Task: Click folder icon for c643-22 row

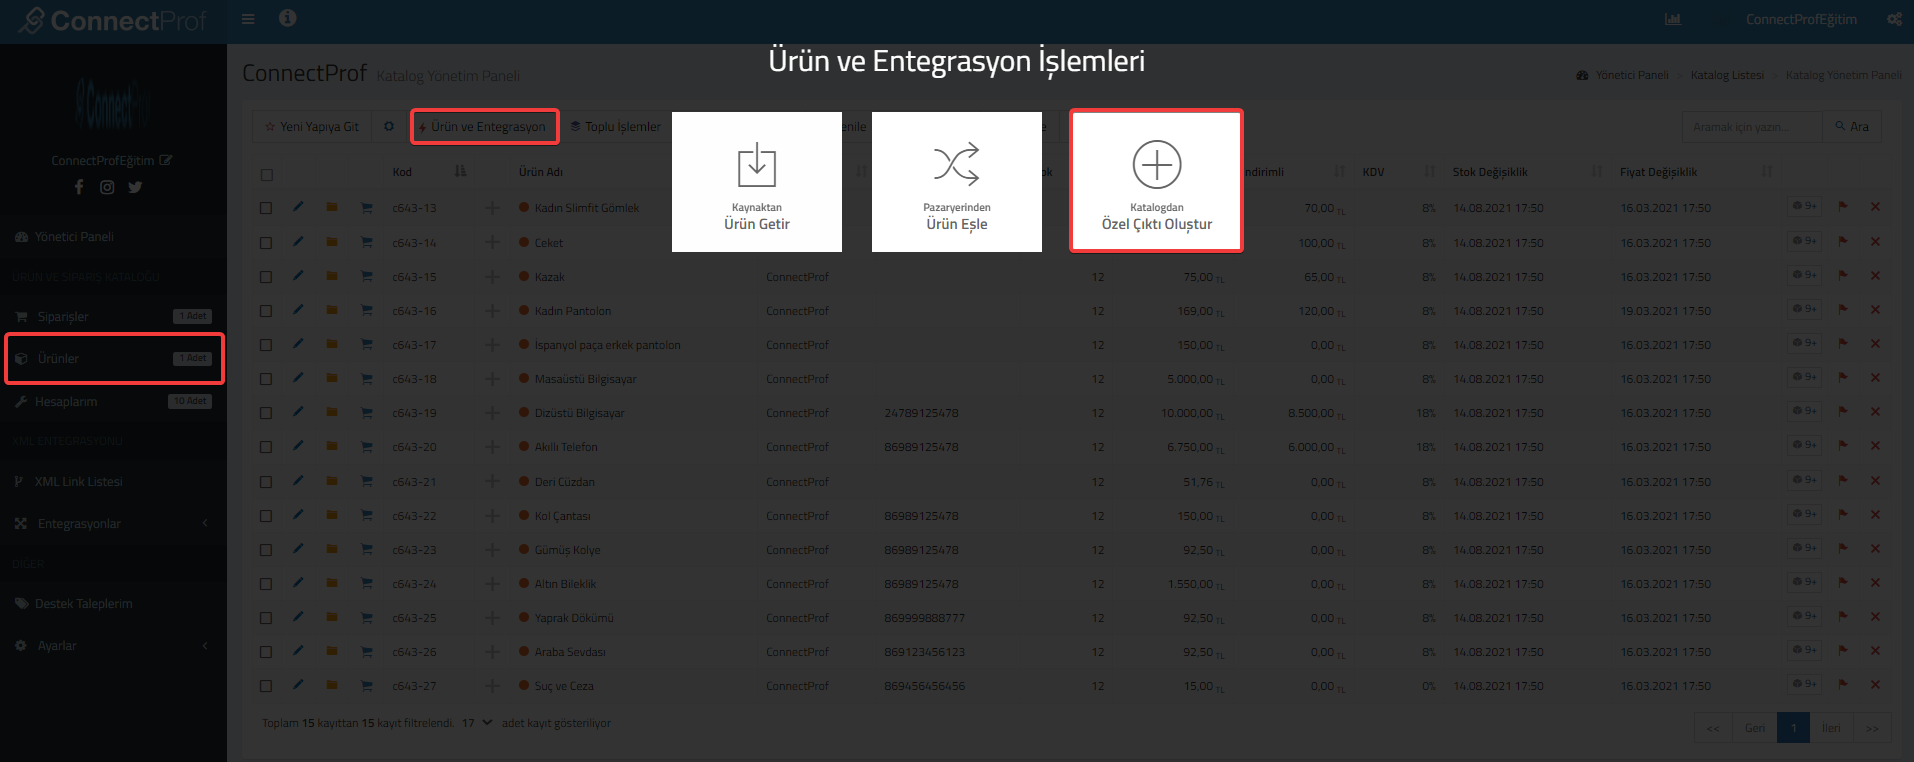Action: tap(331, 515)
